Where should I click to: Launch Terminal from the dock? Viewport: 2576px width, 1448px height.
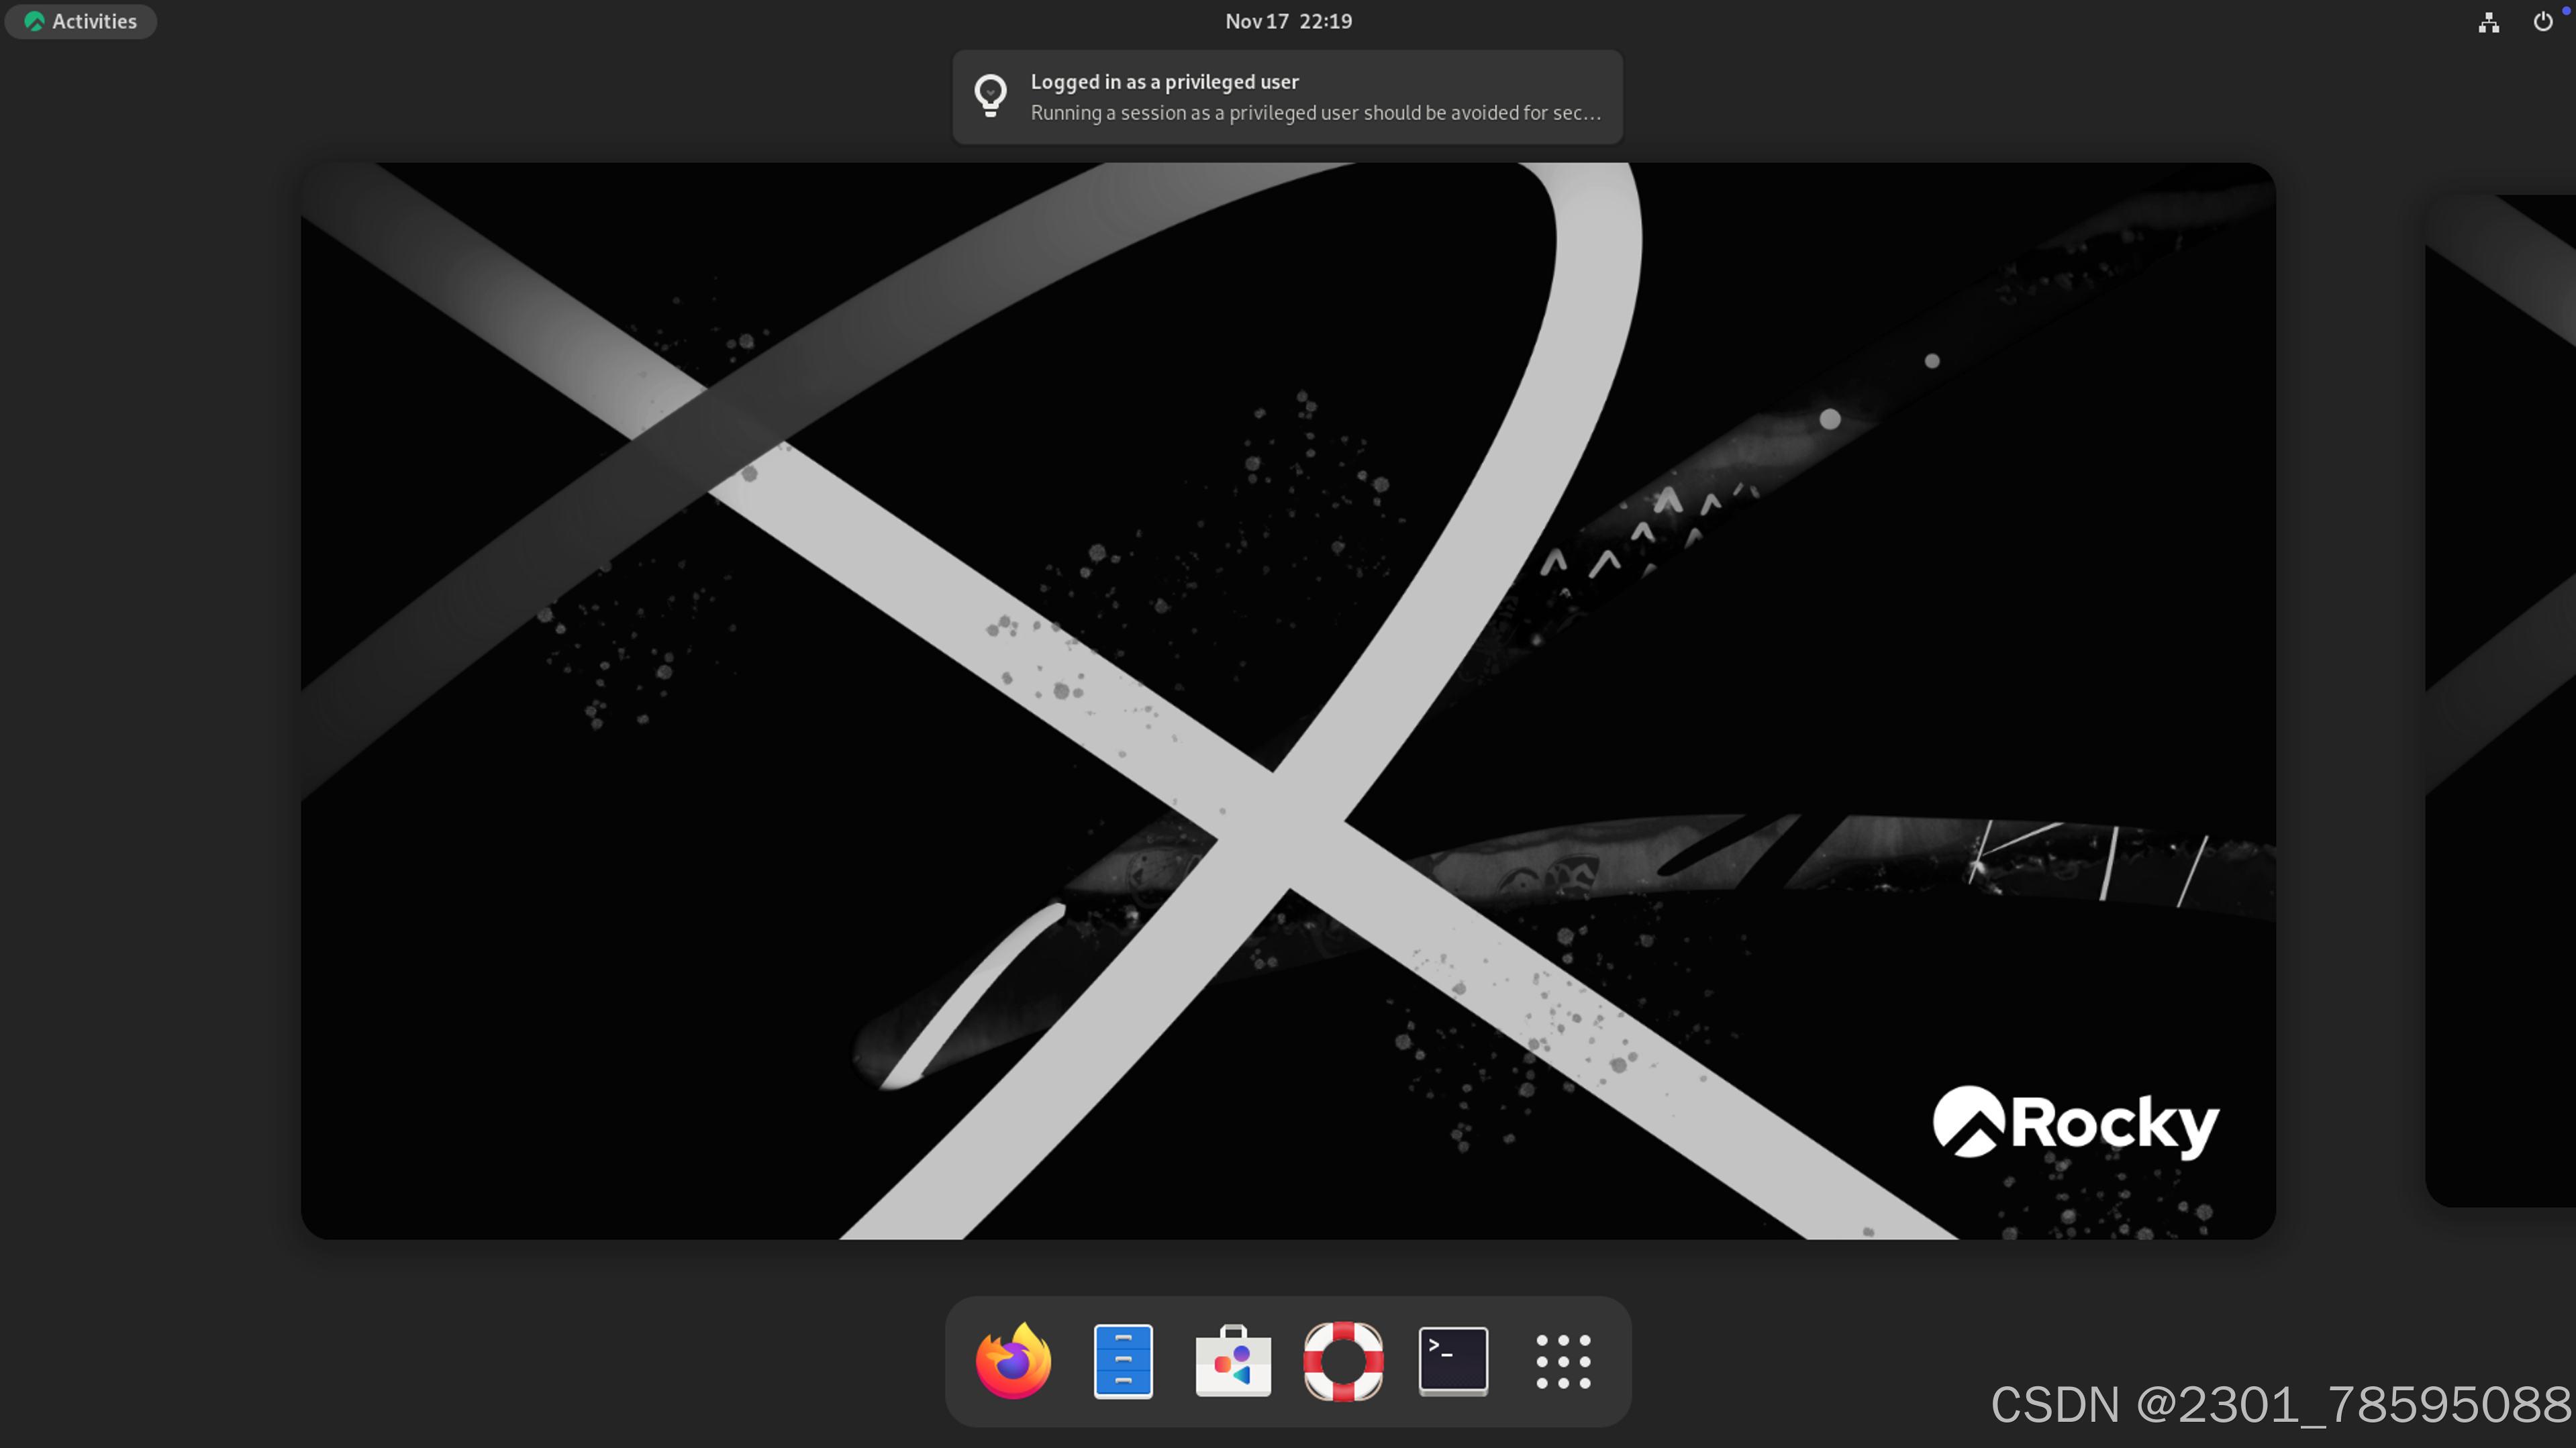click(x=1453, y=1361)
